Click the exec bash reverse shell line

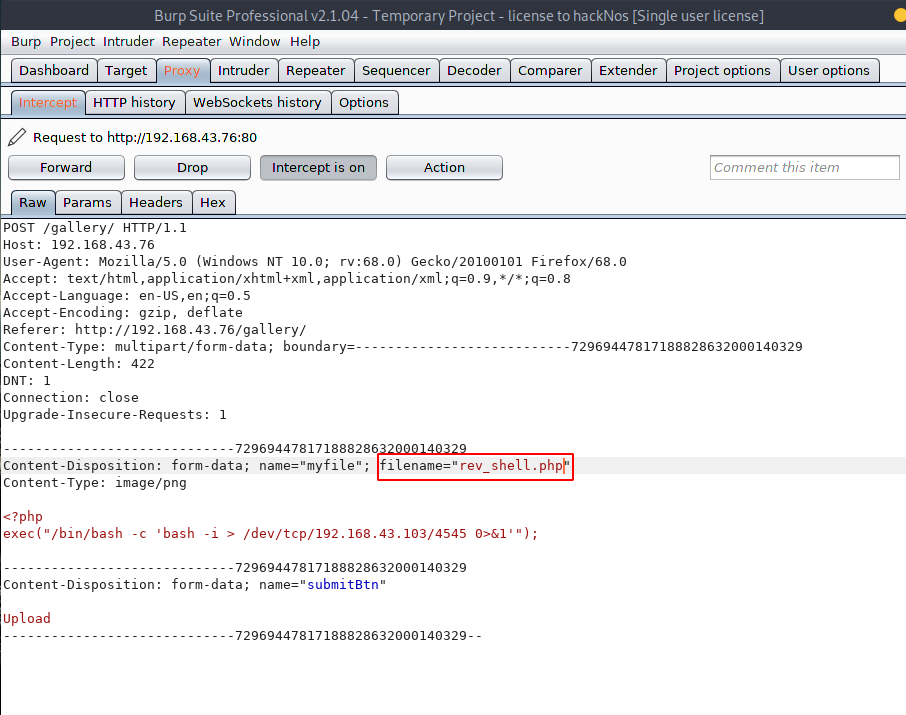point(270,534)
